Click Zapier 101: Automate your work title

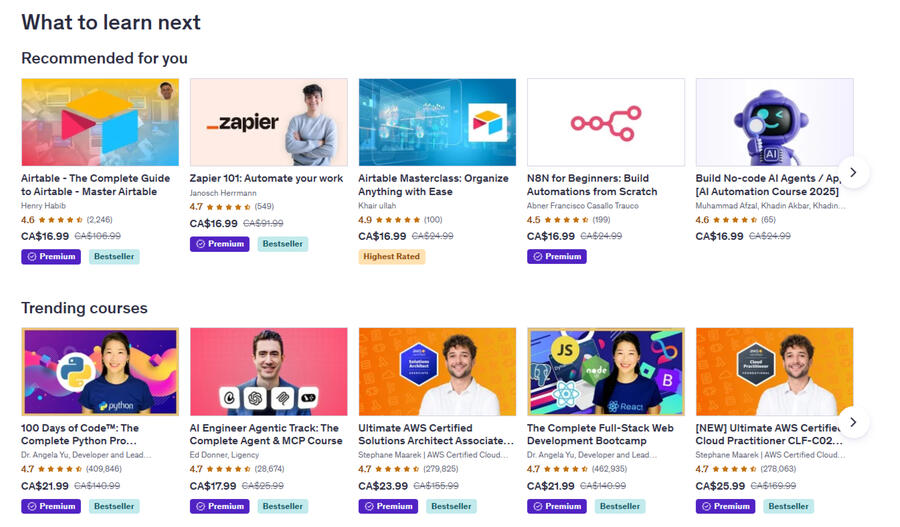click(x=266, y=179)
